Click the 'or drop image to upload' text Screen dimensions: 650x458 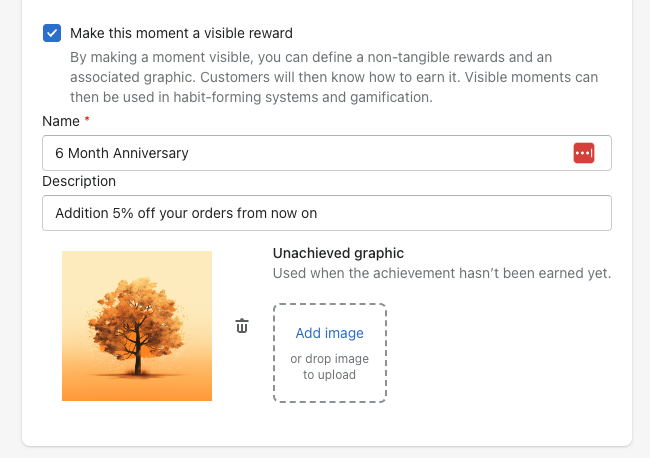point(329,367)
